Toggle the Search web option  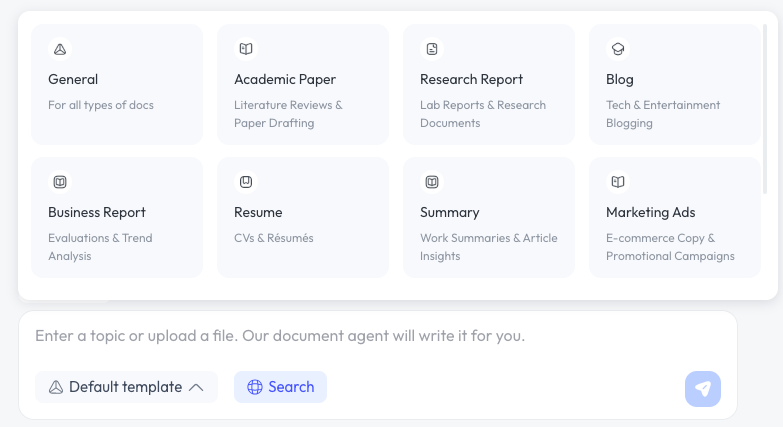pyautogui.click(x=280, y=387)
